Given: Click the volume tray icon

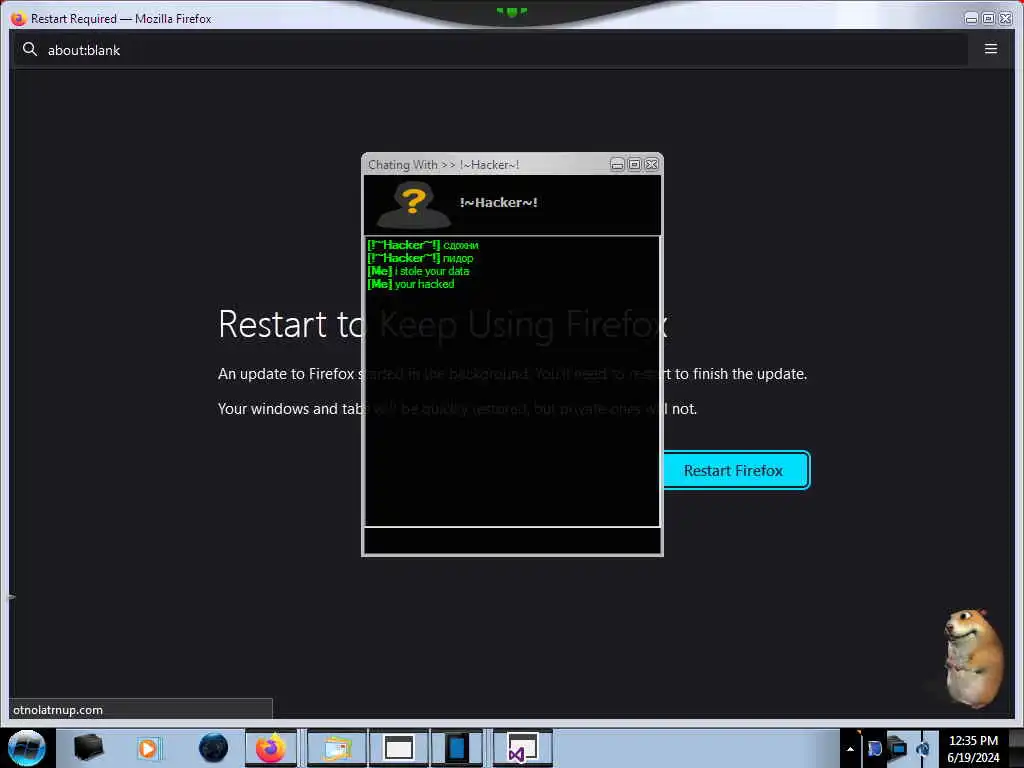Looking at the screenshot, I should point(923,748).
